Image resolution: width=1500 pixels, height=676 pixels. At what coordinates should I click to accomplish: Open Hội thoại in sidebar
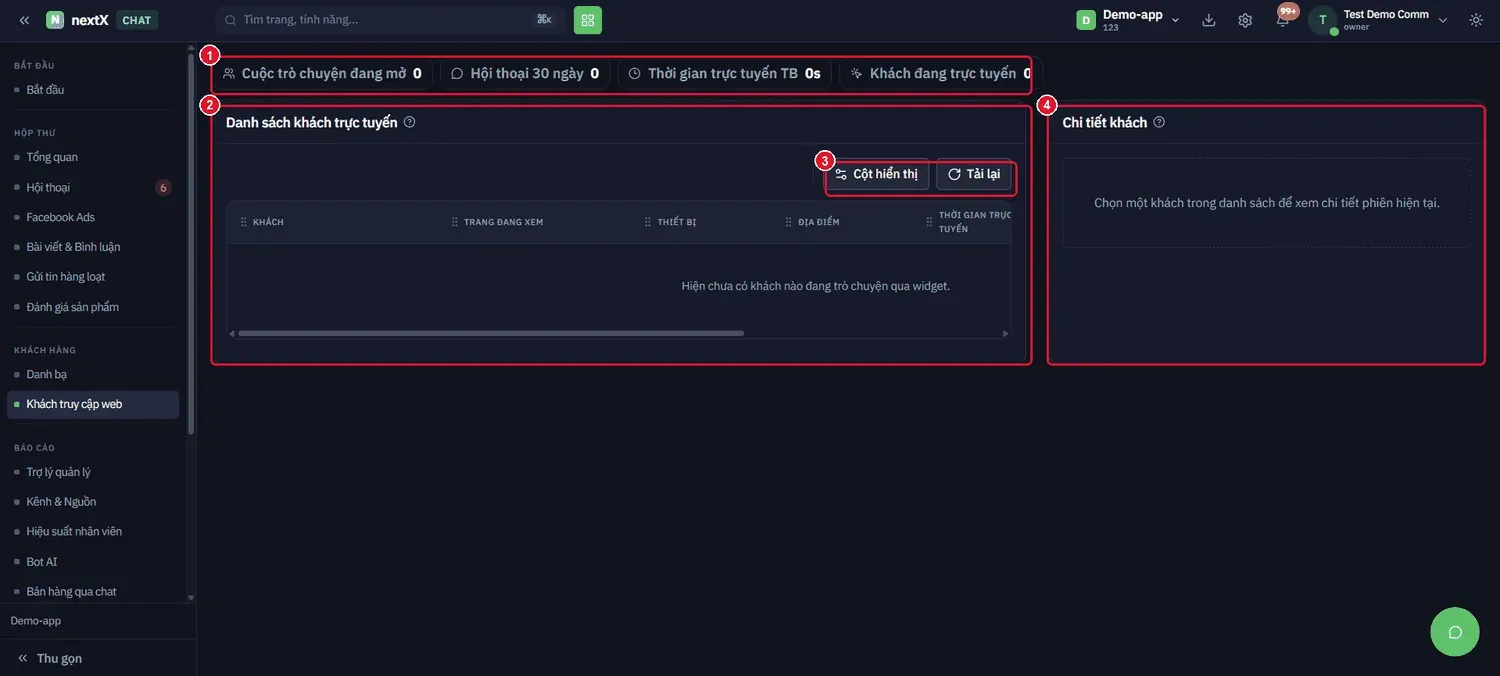93,187
